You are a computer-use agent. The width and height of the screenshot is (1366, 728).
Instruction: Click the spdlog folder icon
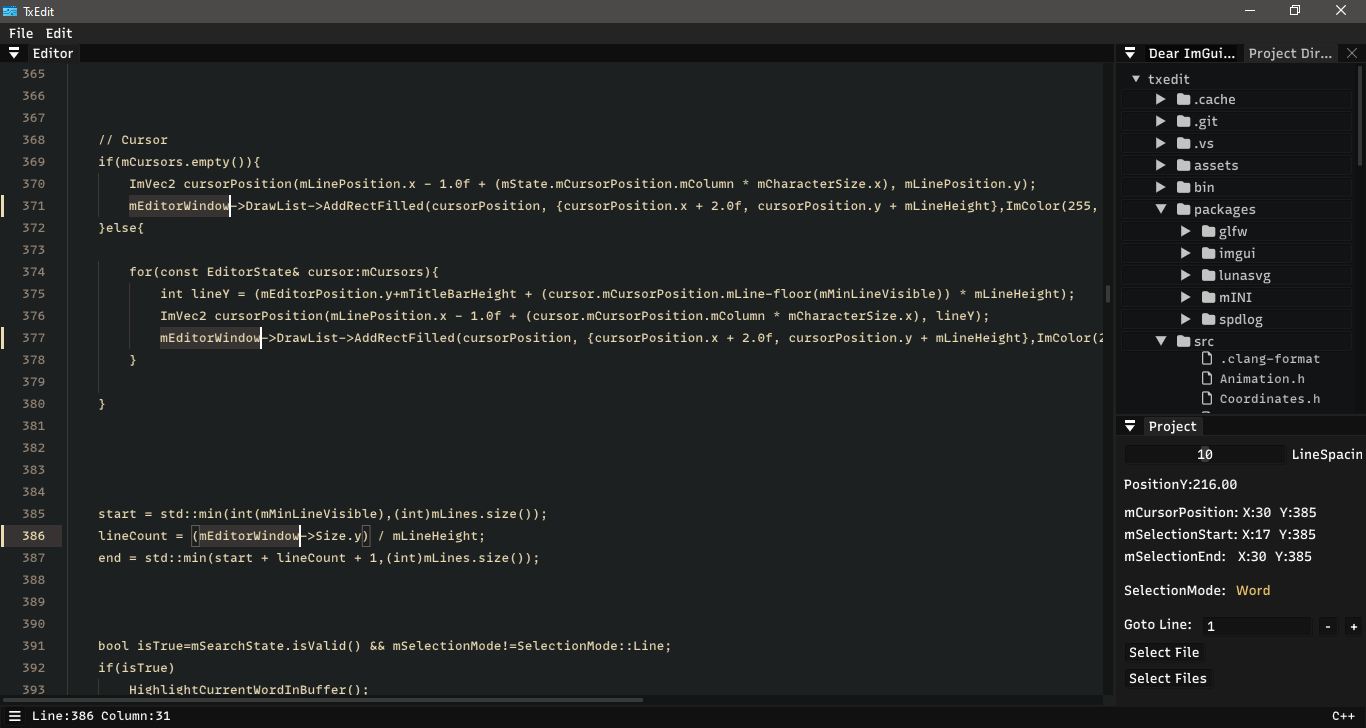pyautogui.click(x=1209, y=319)
